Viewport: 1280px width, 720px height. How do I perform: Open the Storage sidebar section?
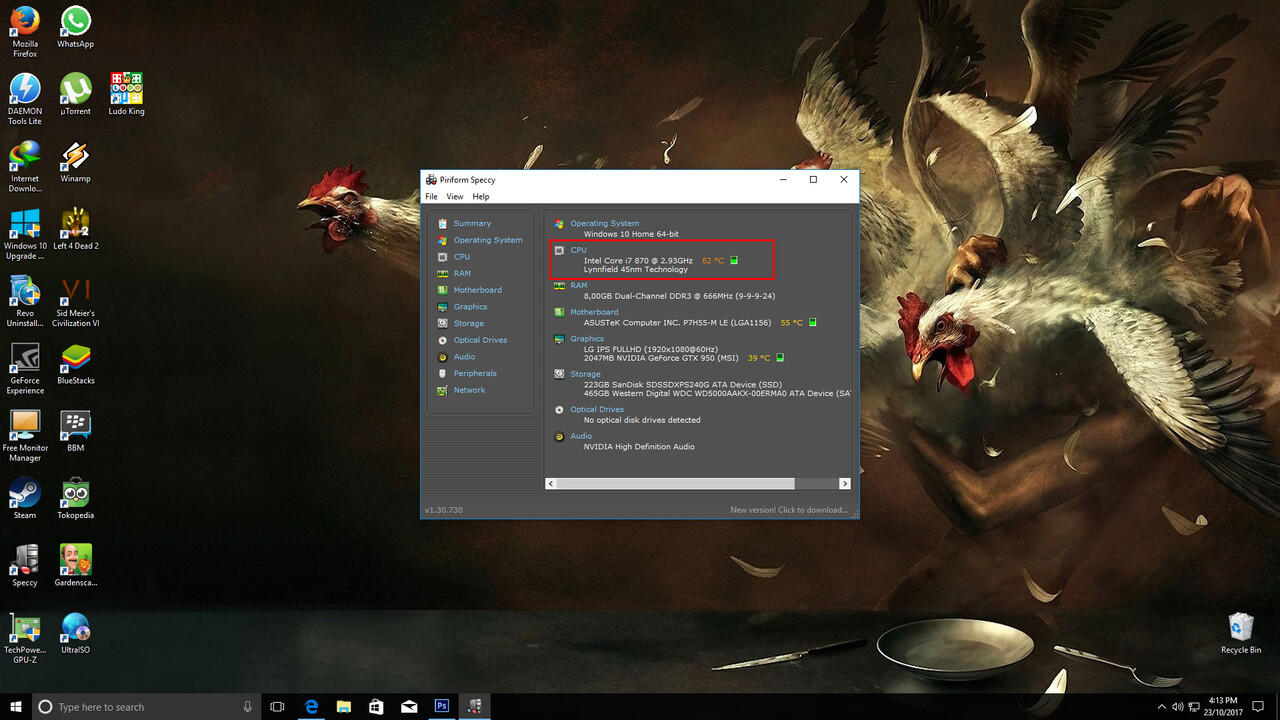click(x=468, y=323)
